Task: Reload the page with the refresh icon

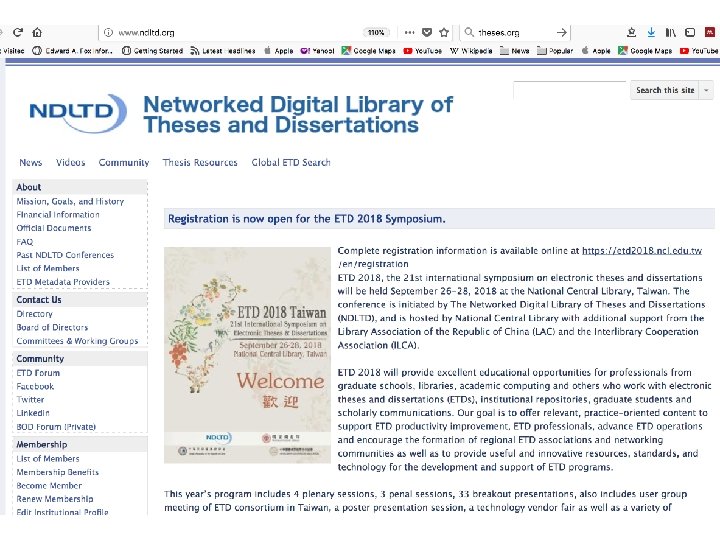Action: [x=18, y=32]
